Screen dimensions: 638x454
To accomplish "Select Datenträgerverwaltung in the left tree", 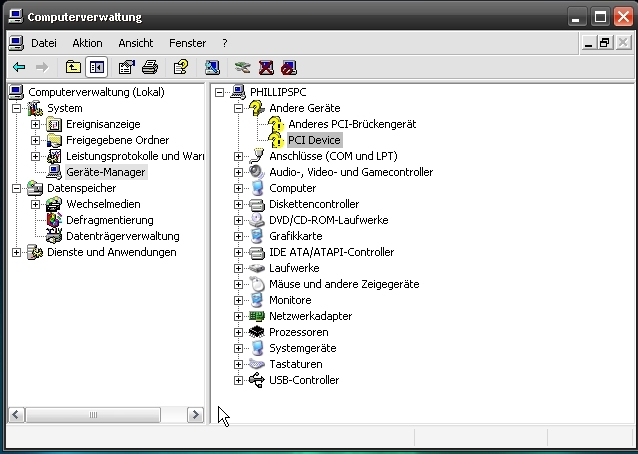I will point(122,236).
